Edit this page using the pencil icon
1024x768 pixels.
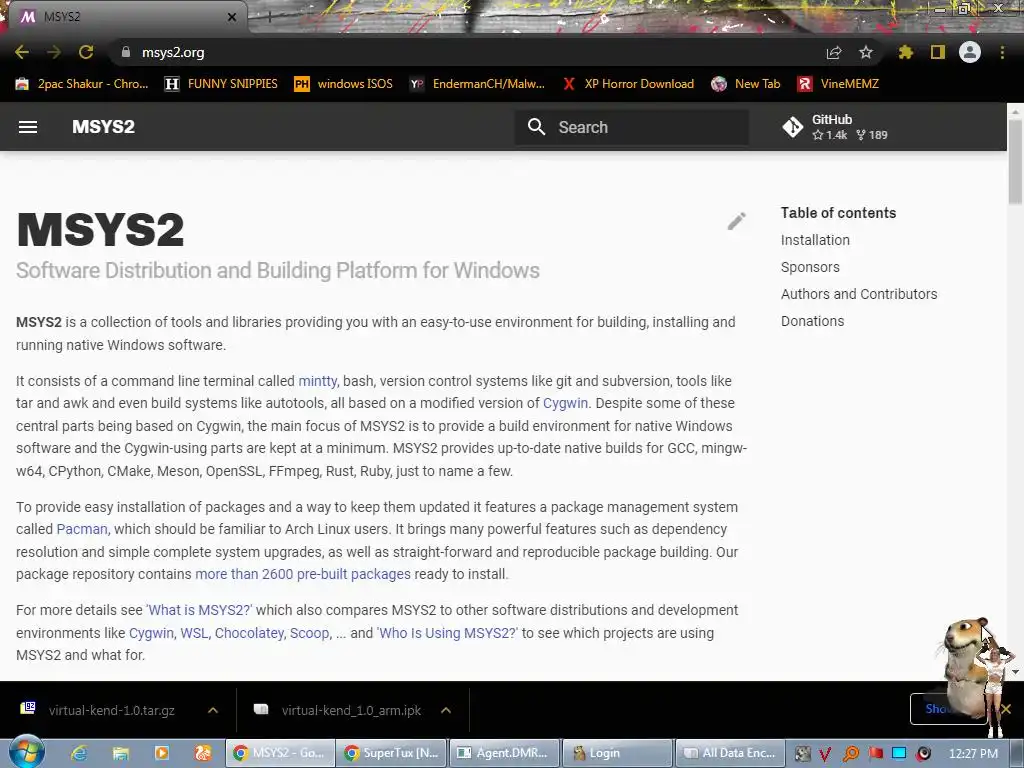coord(737,221)
